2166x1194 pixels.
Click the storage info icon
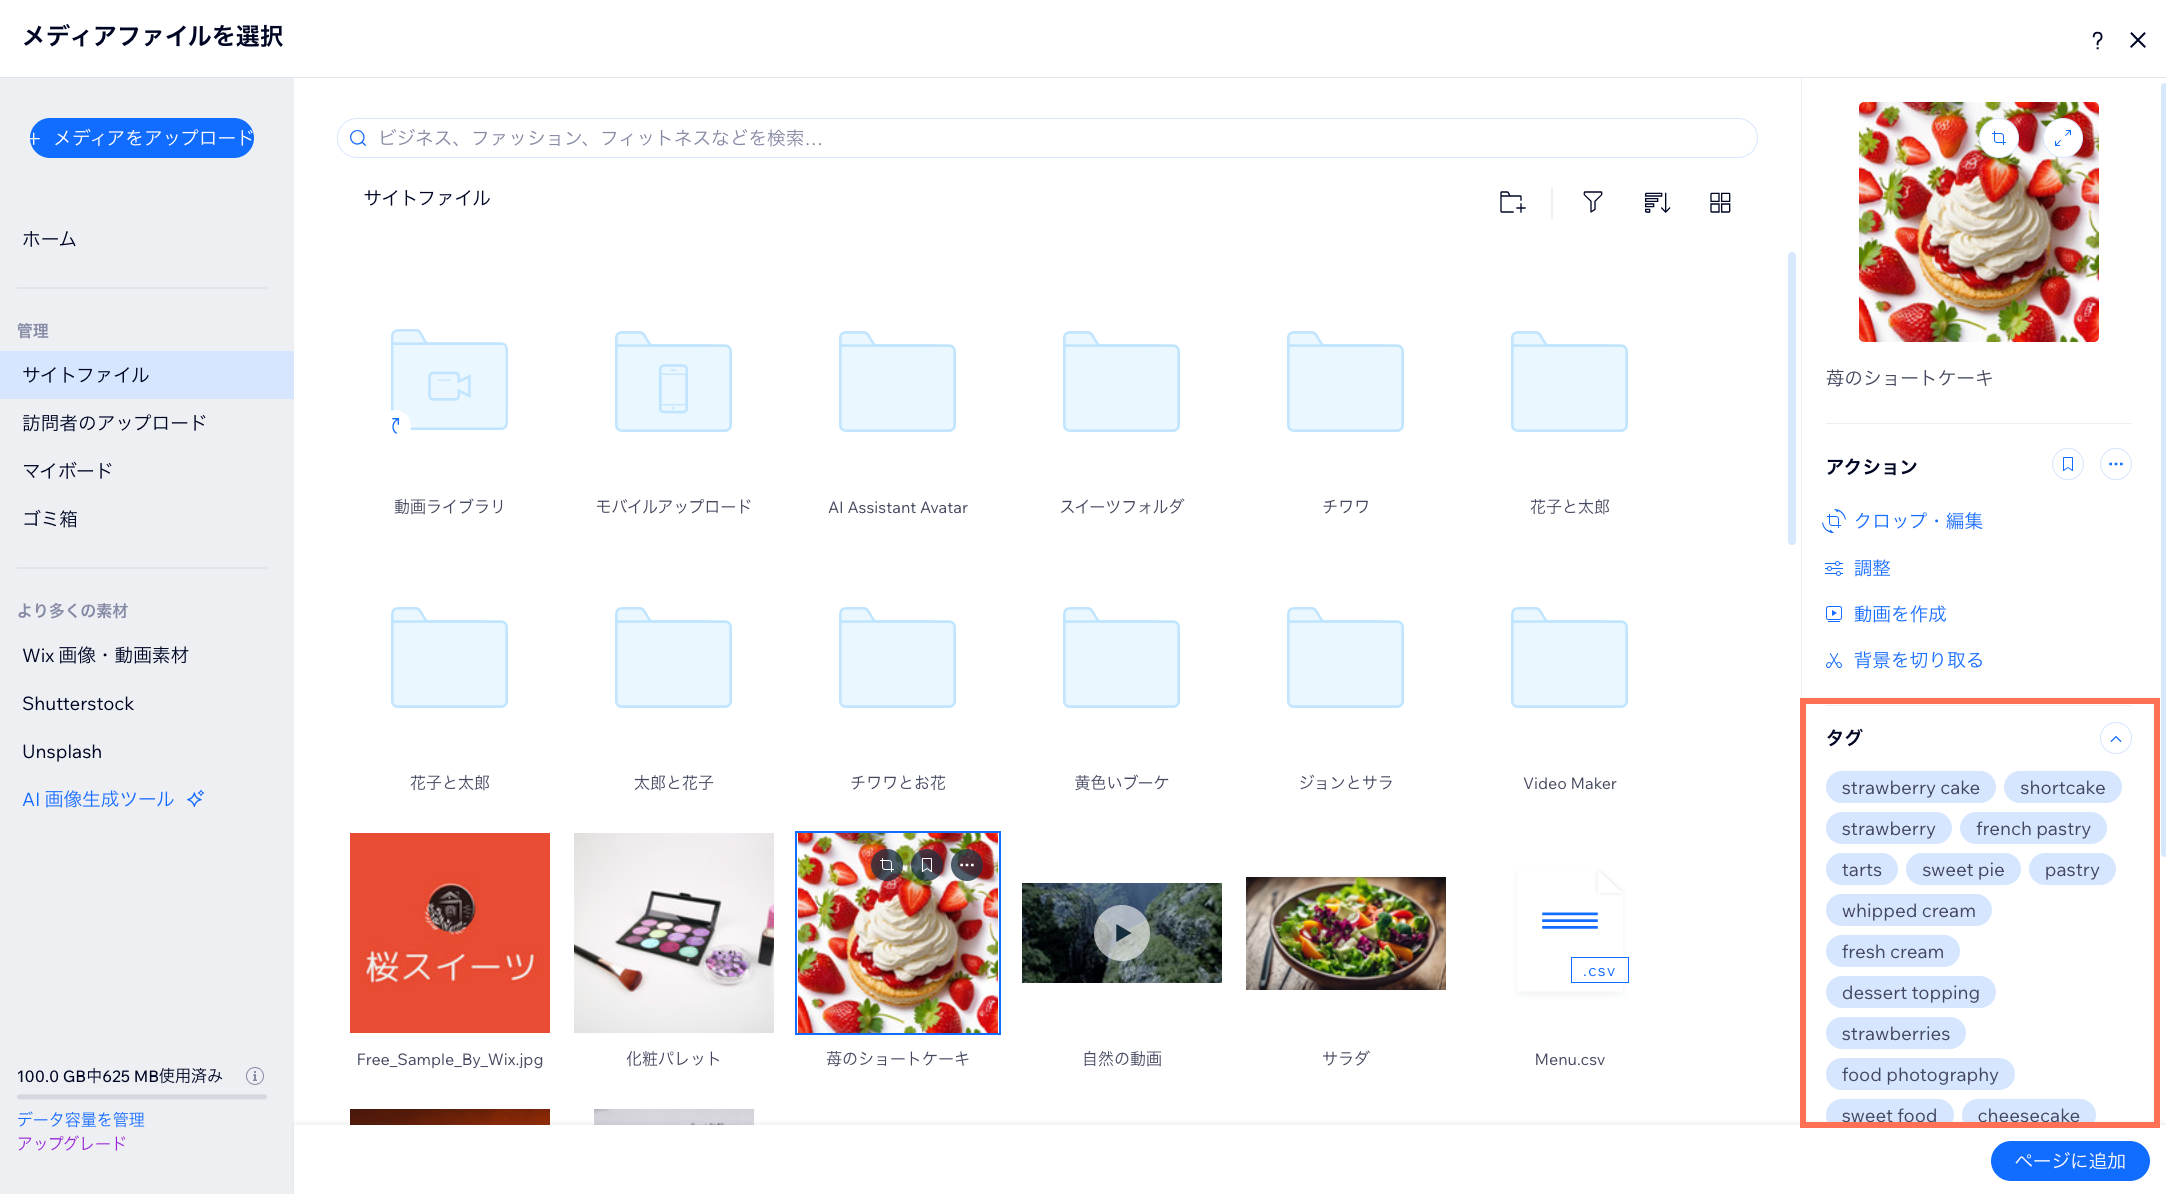click(x=256, y=1076)
